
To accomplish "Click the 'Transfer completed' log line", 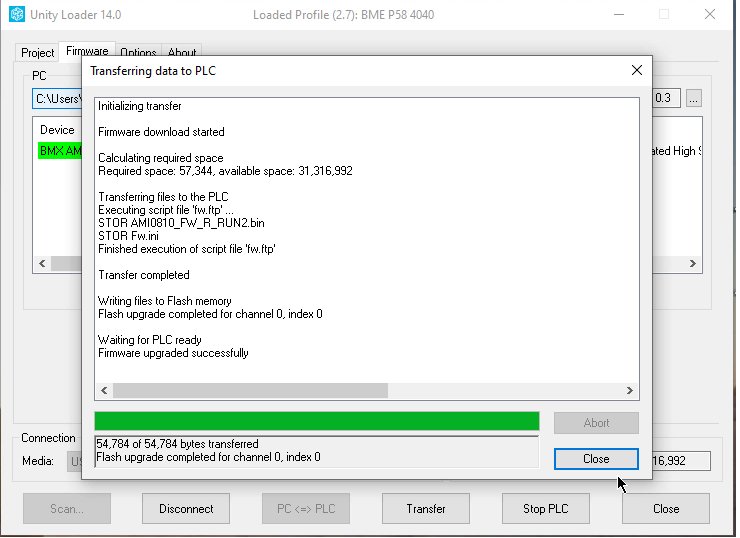I will tap(143, 275).
